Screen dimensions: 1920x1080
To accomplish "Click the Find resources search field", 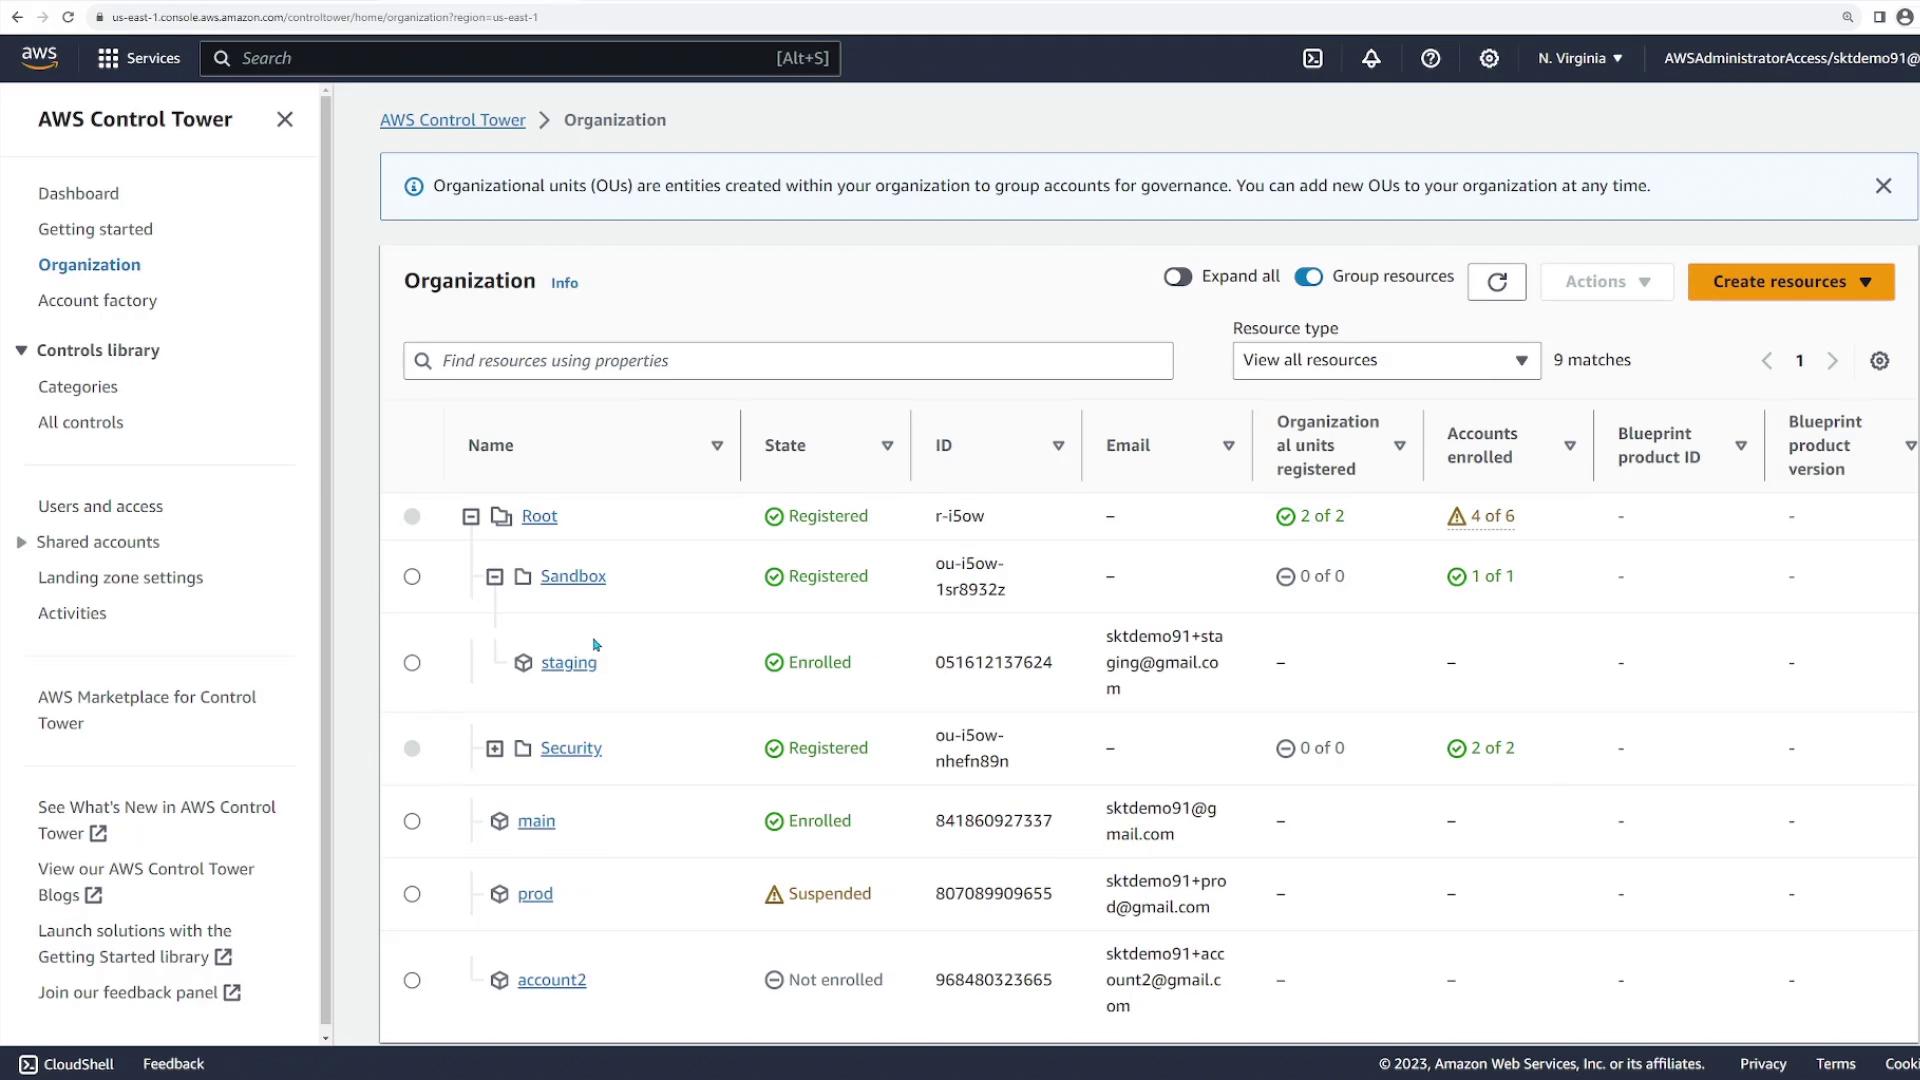I will (x=788, y=361).
